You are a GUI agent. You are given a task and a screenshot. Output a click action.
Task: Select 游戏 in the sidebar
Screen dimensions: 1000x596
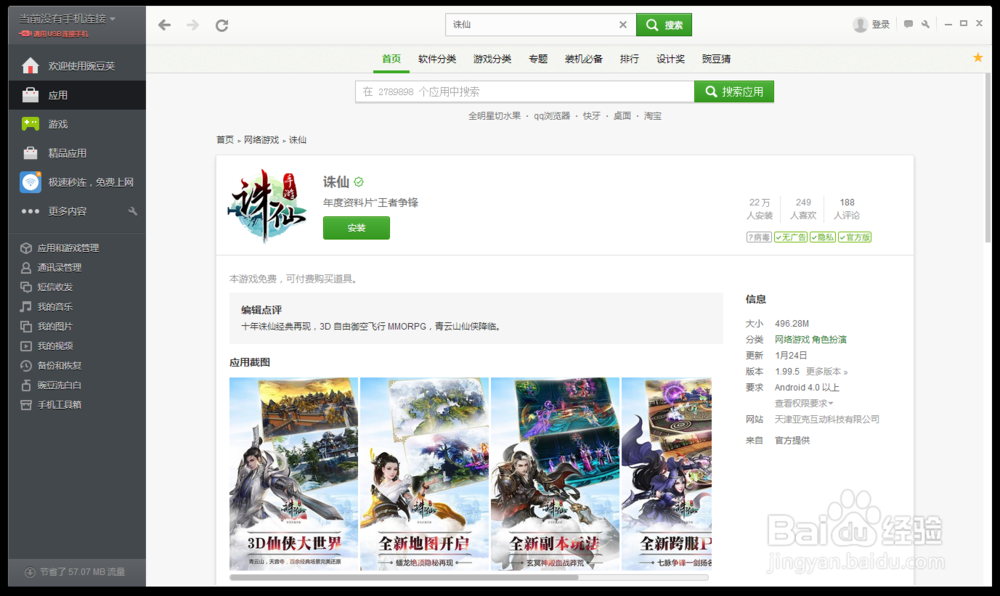pos(77,124)
